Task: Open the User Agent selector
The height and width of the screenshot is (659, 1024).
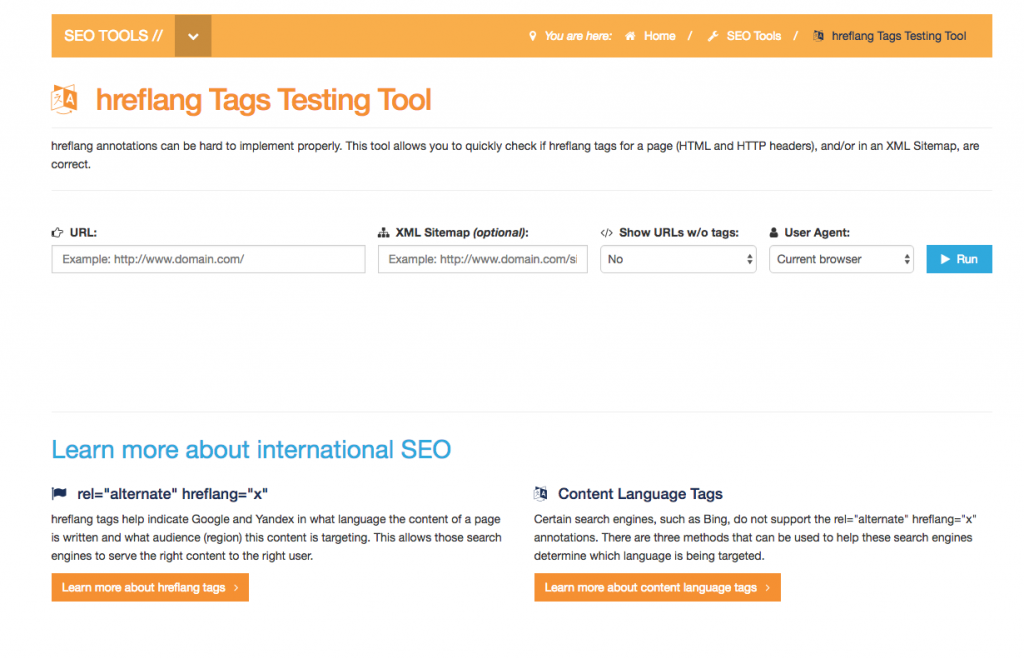Action: [x=841, y=258]
